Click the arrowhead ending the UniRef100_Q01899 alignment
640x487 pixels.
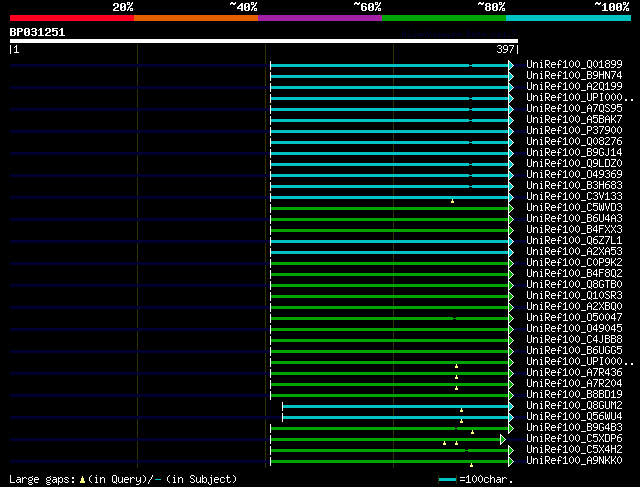(511, 65)
